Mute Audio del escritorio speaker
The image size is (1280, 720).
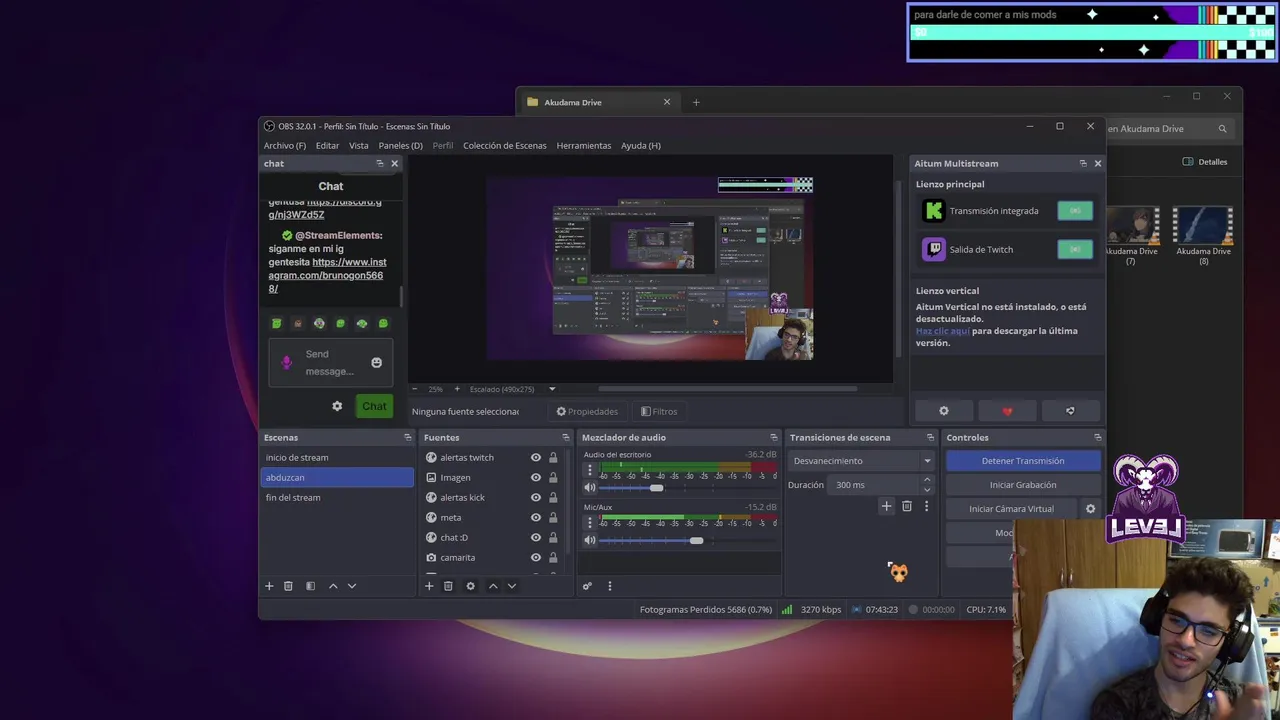click(x=590, y=488)
